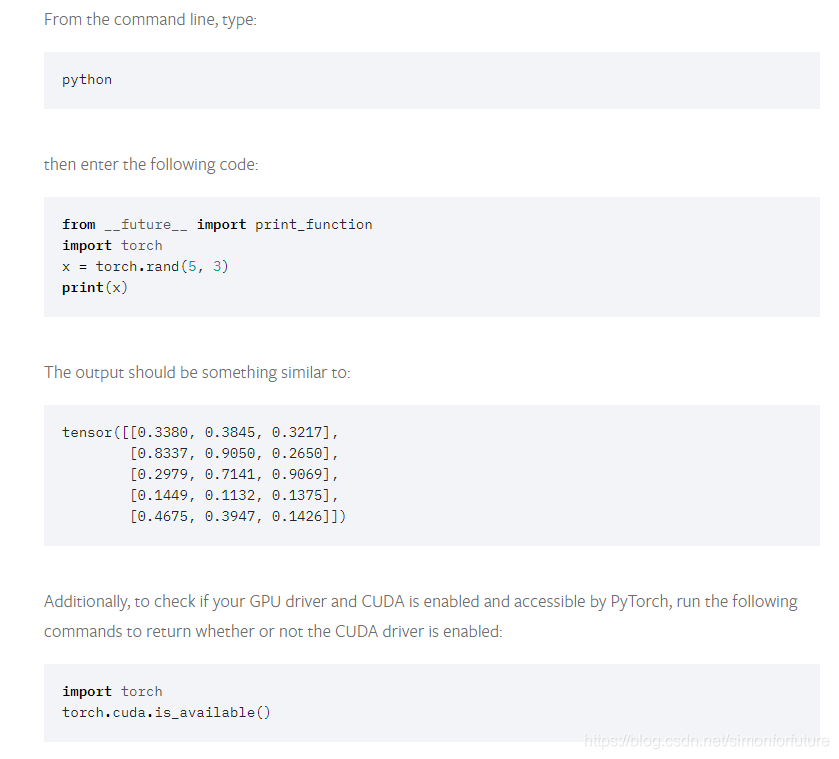Screen dimensions: 839x759
Task: Click the 'from __future__ import print_function' line
Action: (217, 224)
